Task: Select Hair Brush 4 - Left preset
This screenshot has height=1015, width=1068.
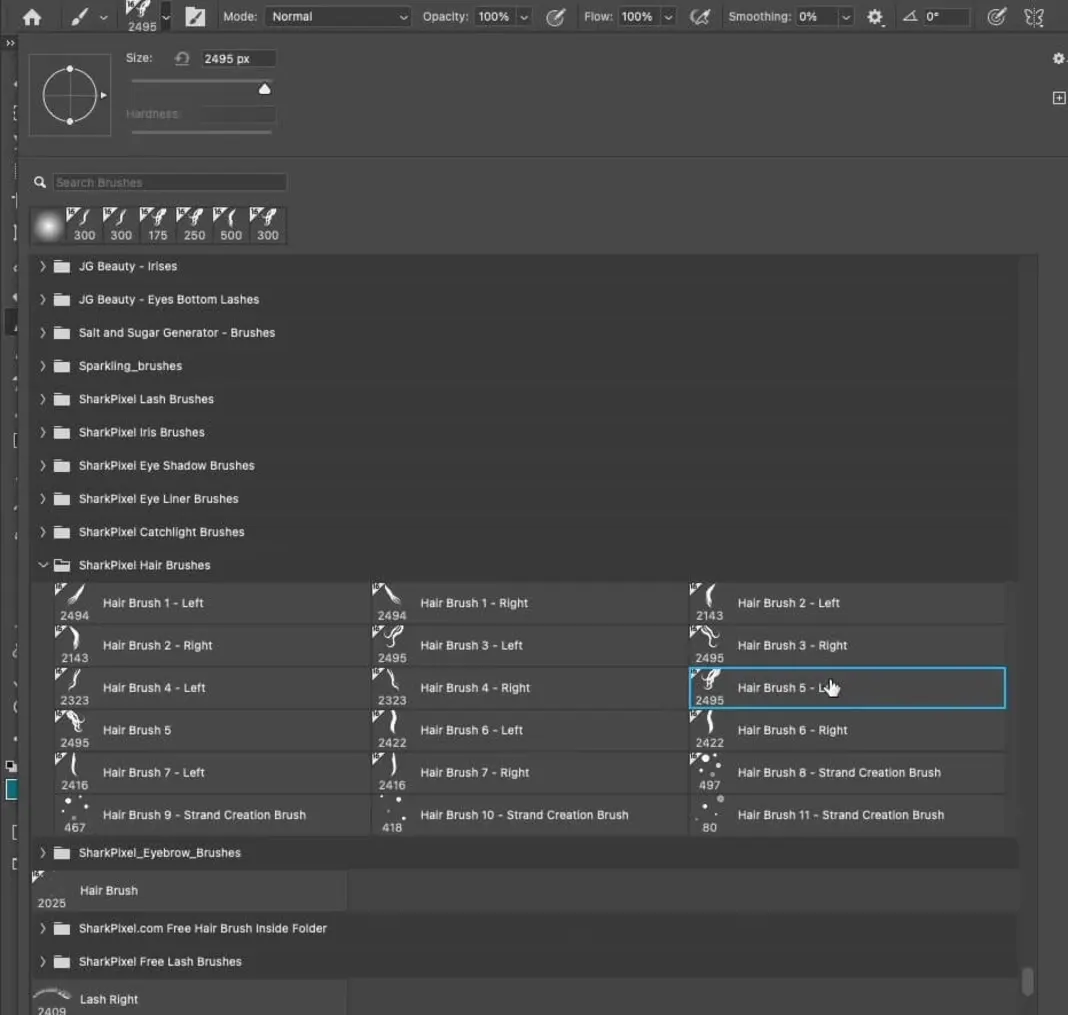Action: click(212, 688)
